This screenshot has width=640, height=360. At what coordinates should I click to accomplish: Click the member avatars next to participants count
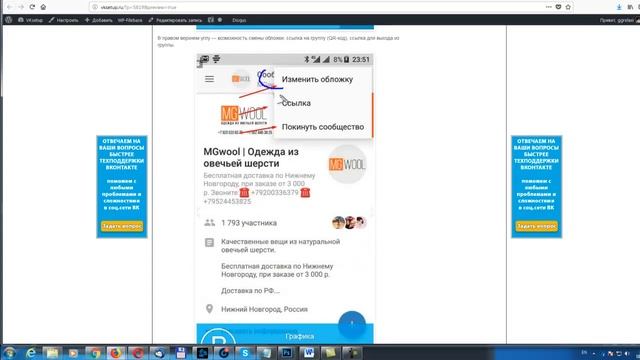tap(349, 222)
